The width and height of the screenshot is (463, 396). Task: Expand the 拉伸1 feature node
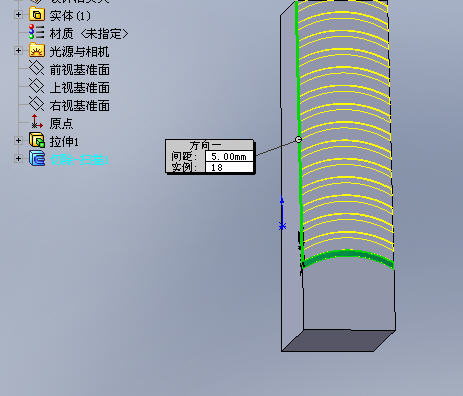click(x=19, y=141)
